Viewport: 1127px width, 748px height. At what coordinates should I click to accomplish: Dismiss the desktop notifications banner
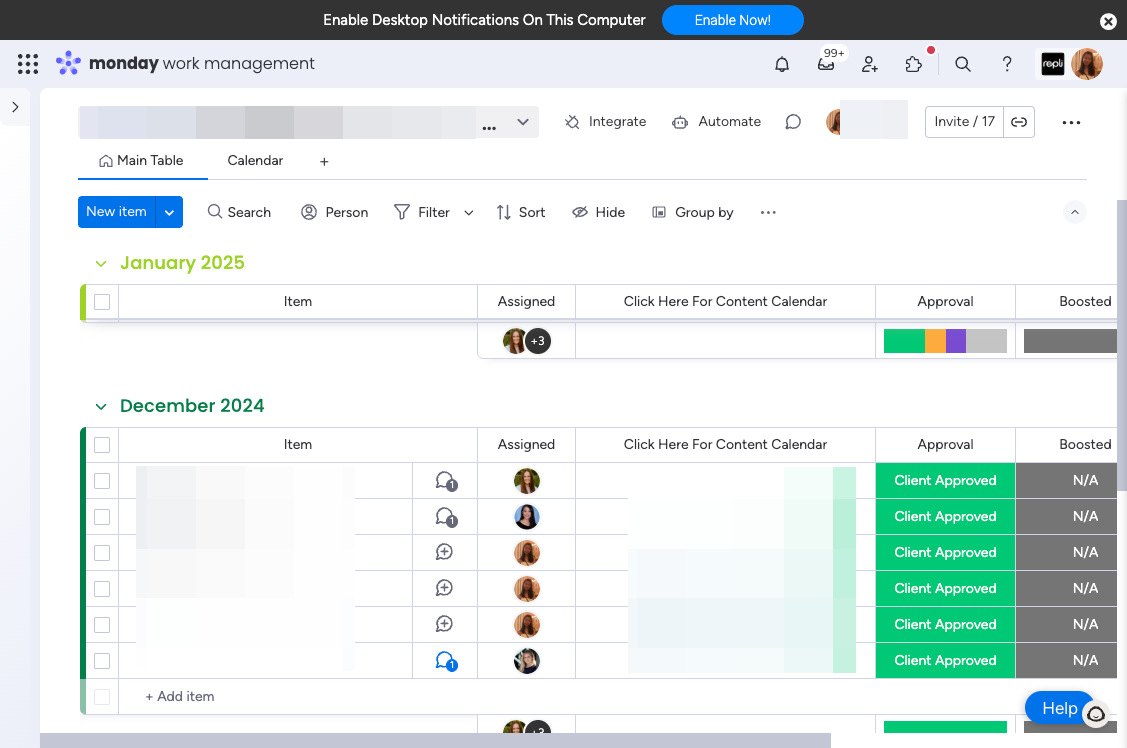(1108, 22)
